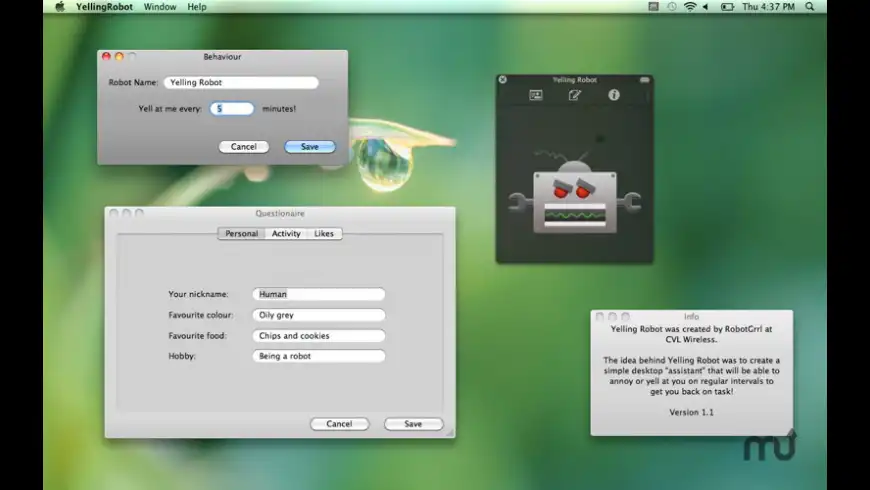Click the Favourite colour field
The image size is (870, 490).
pyautogui.click(x=318, y=315)
